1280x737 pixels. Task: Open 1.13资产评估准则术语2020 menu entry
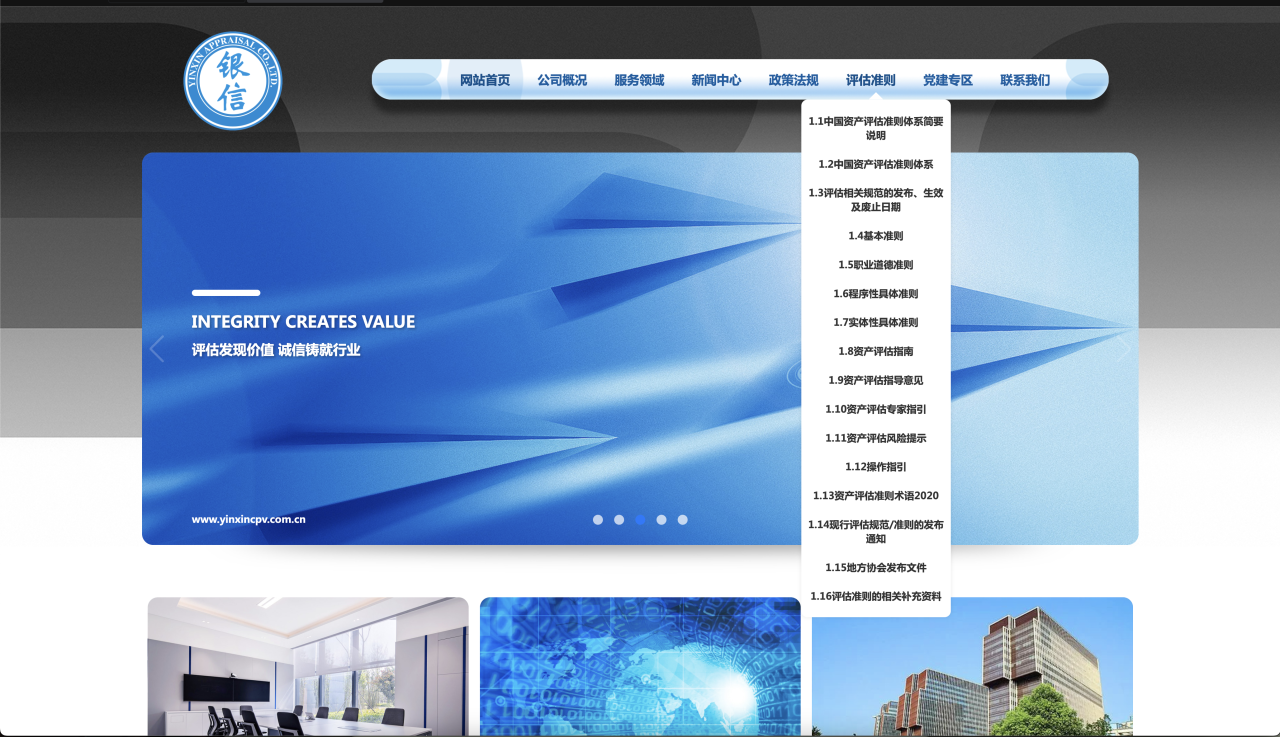point(876,496)
